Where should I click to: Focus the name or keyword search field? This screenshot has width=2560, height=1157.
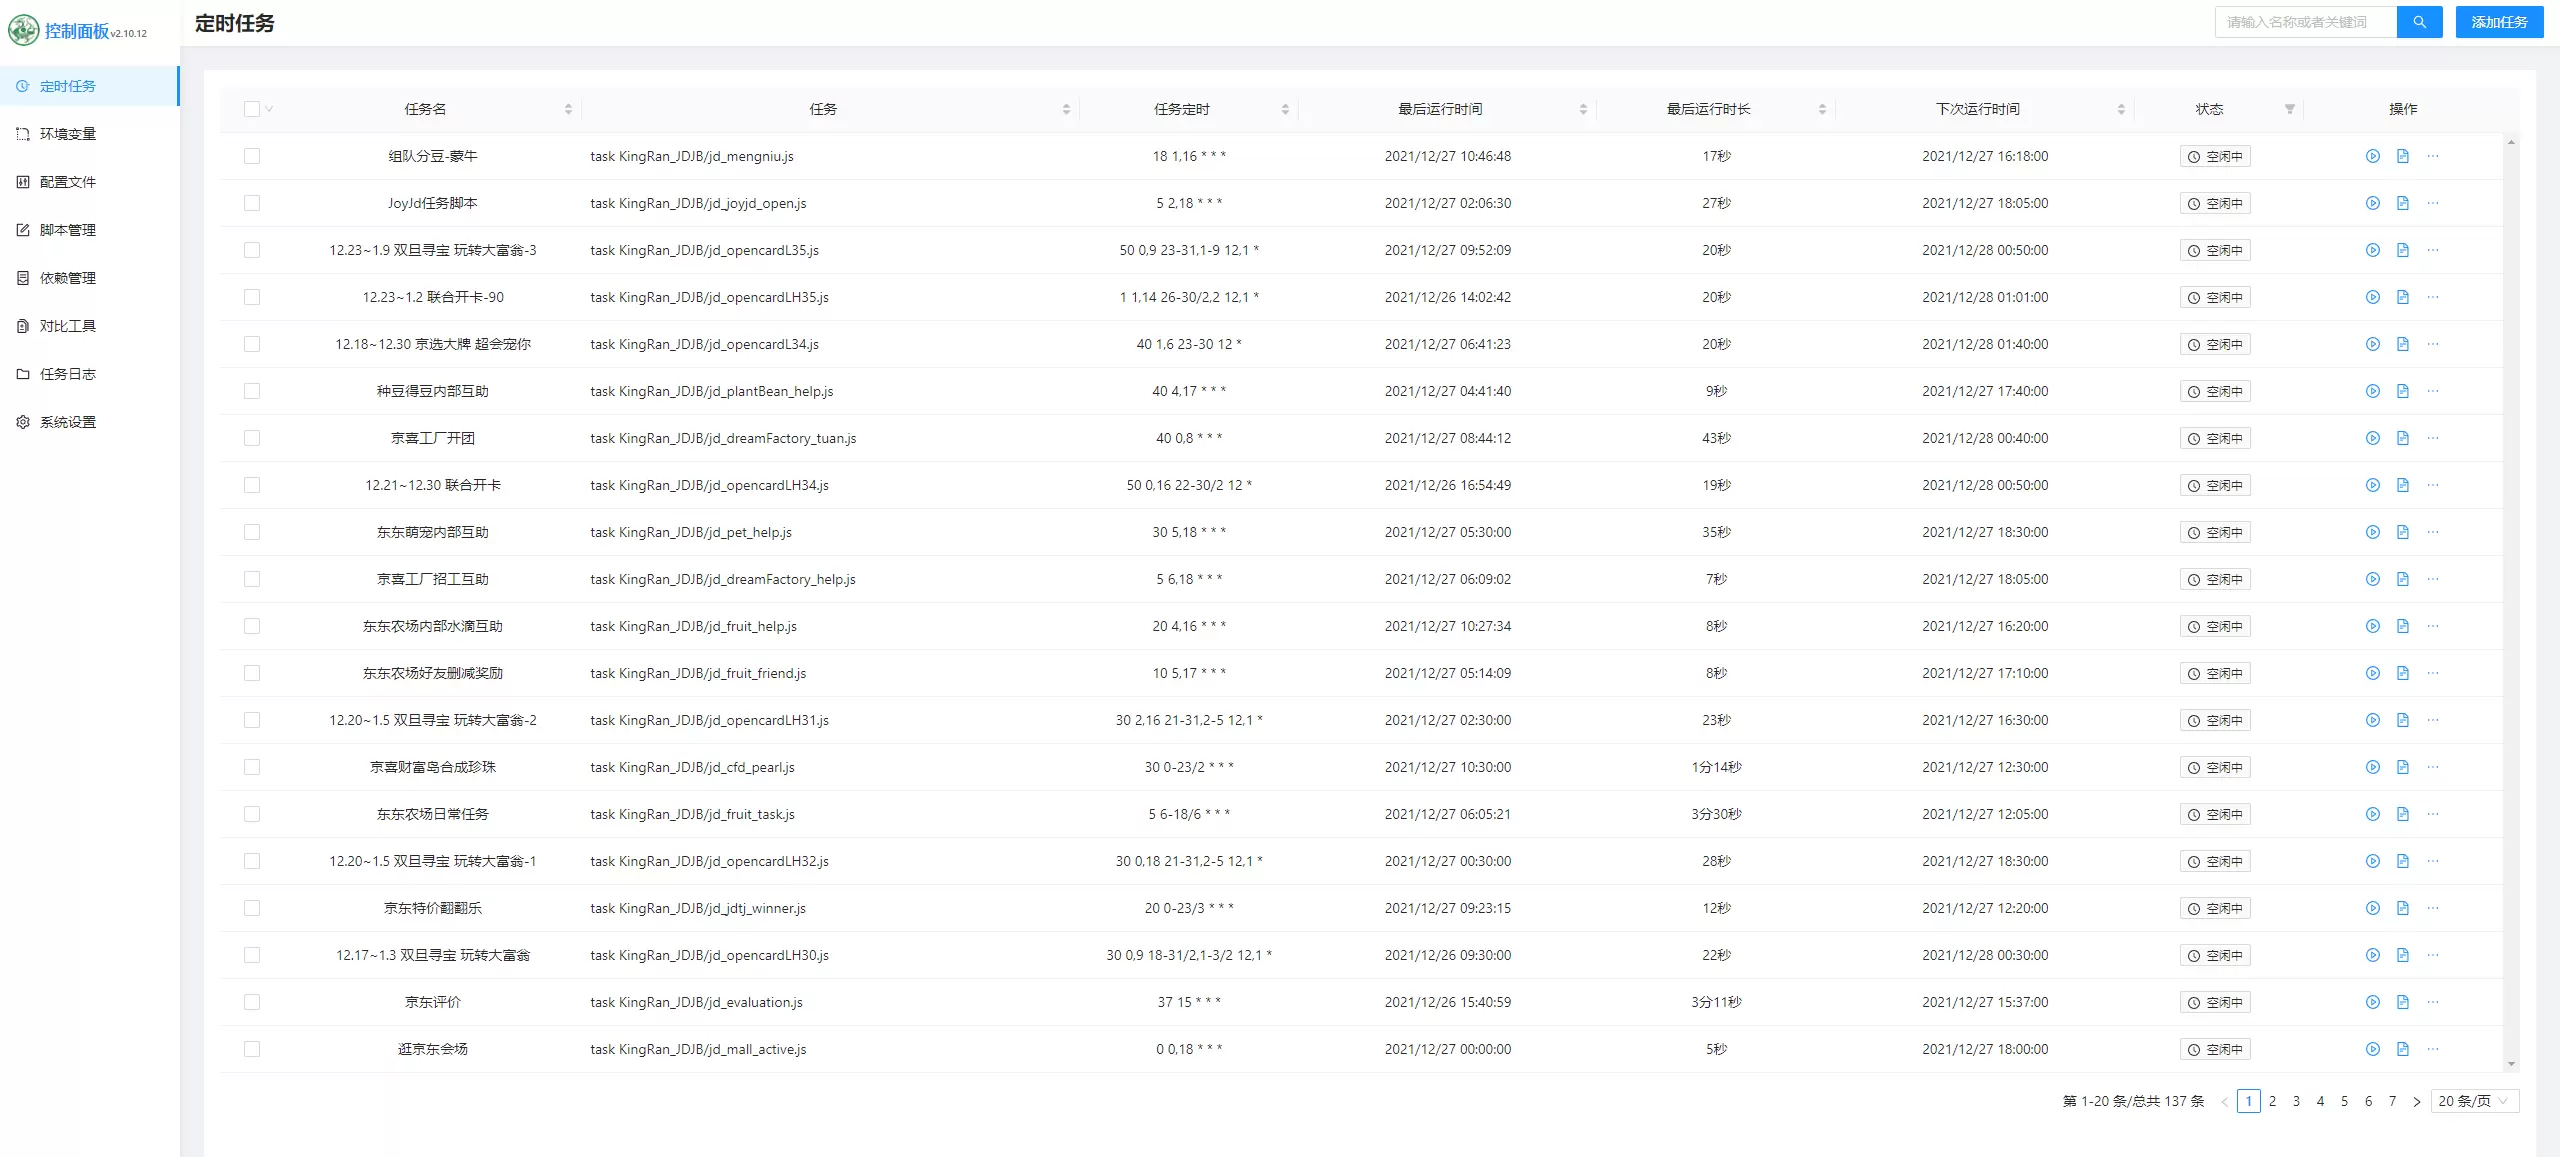pyautogui.click(x=2305, y=22)
